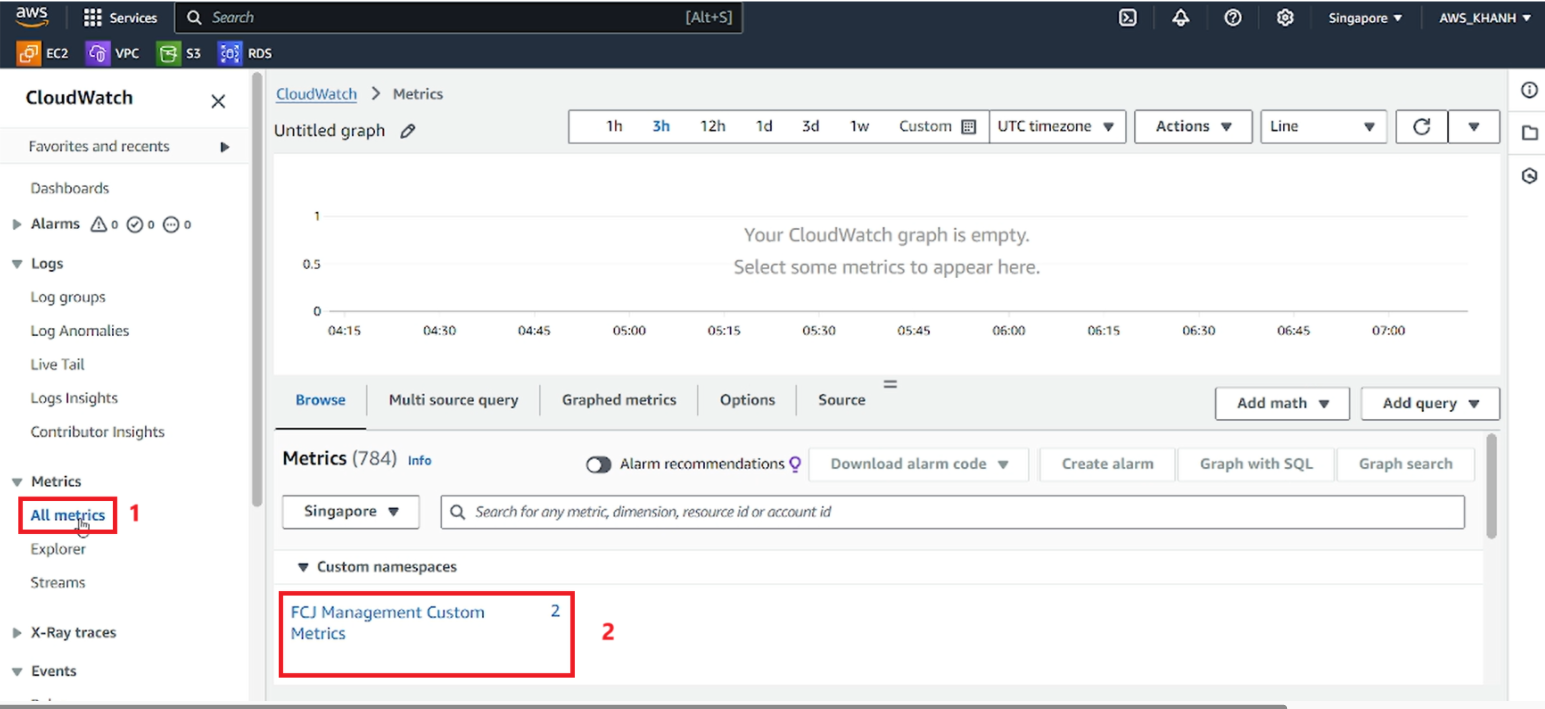Select the 1h time range
This screenshot has height=709, width=1545.
[x=614, y=127]
